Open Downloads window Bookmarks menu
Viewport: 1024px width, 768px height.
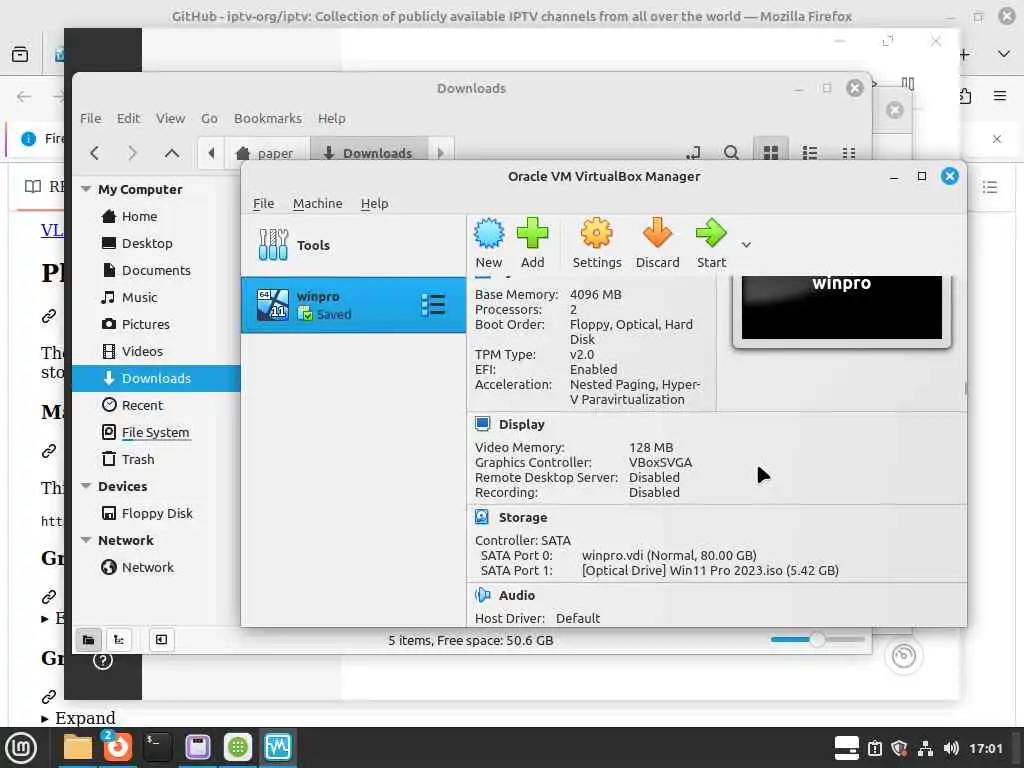pyautogui.click(x=268, y=118)
